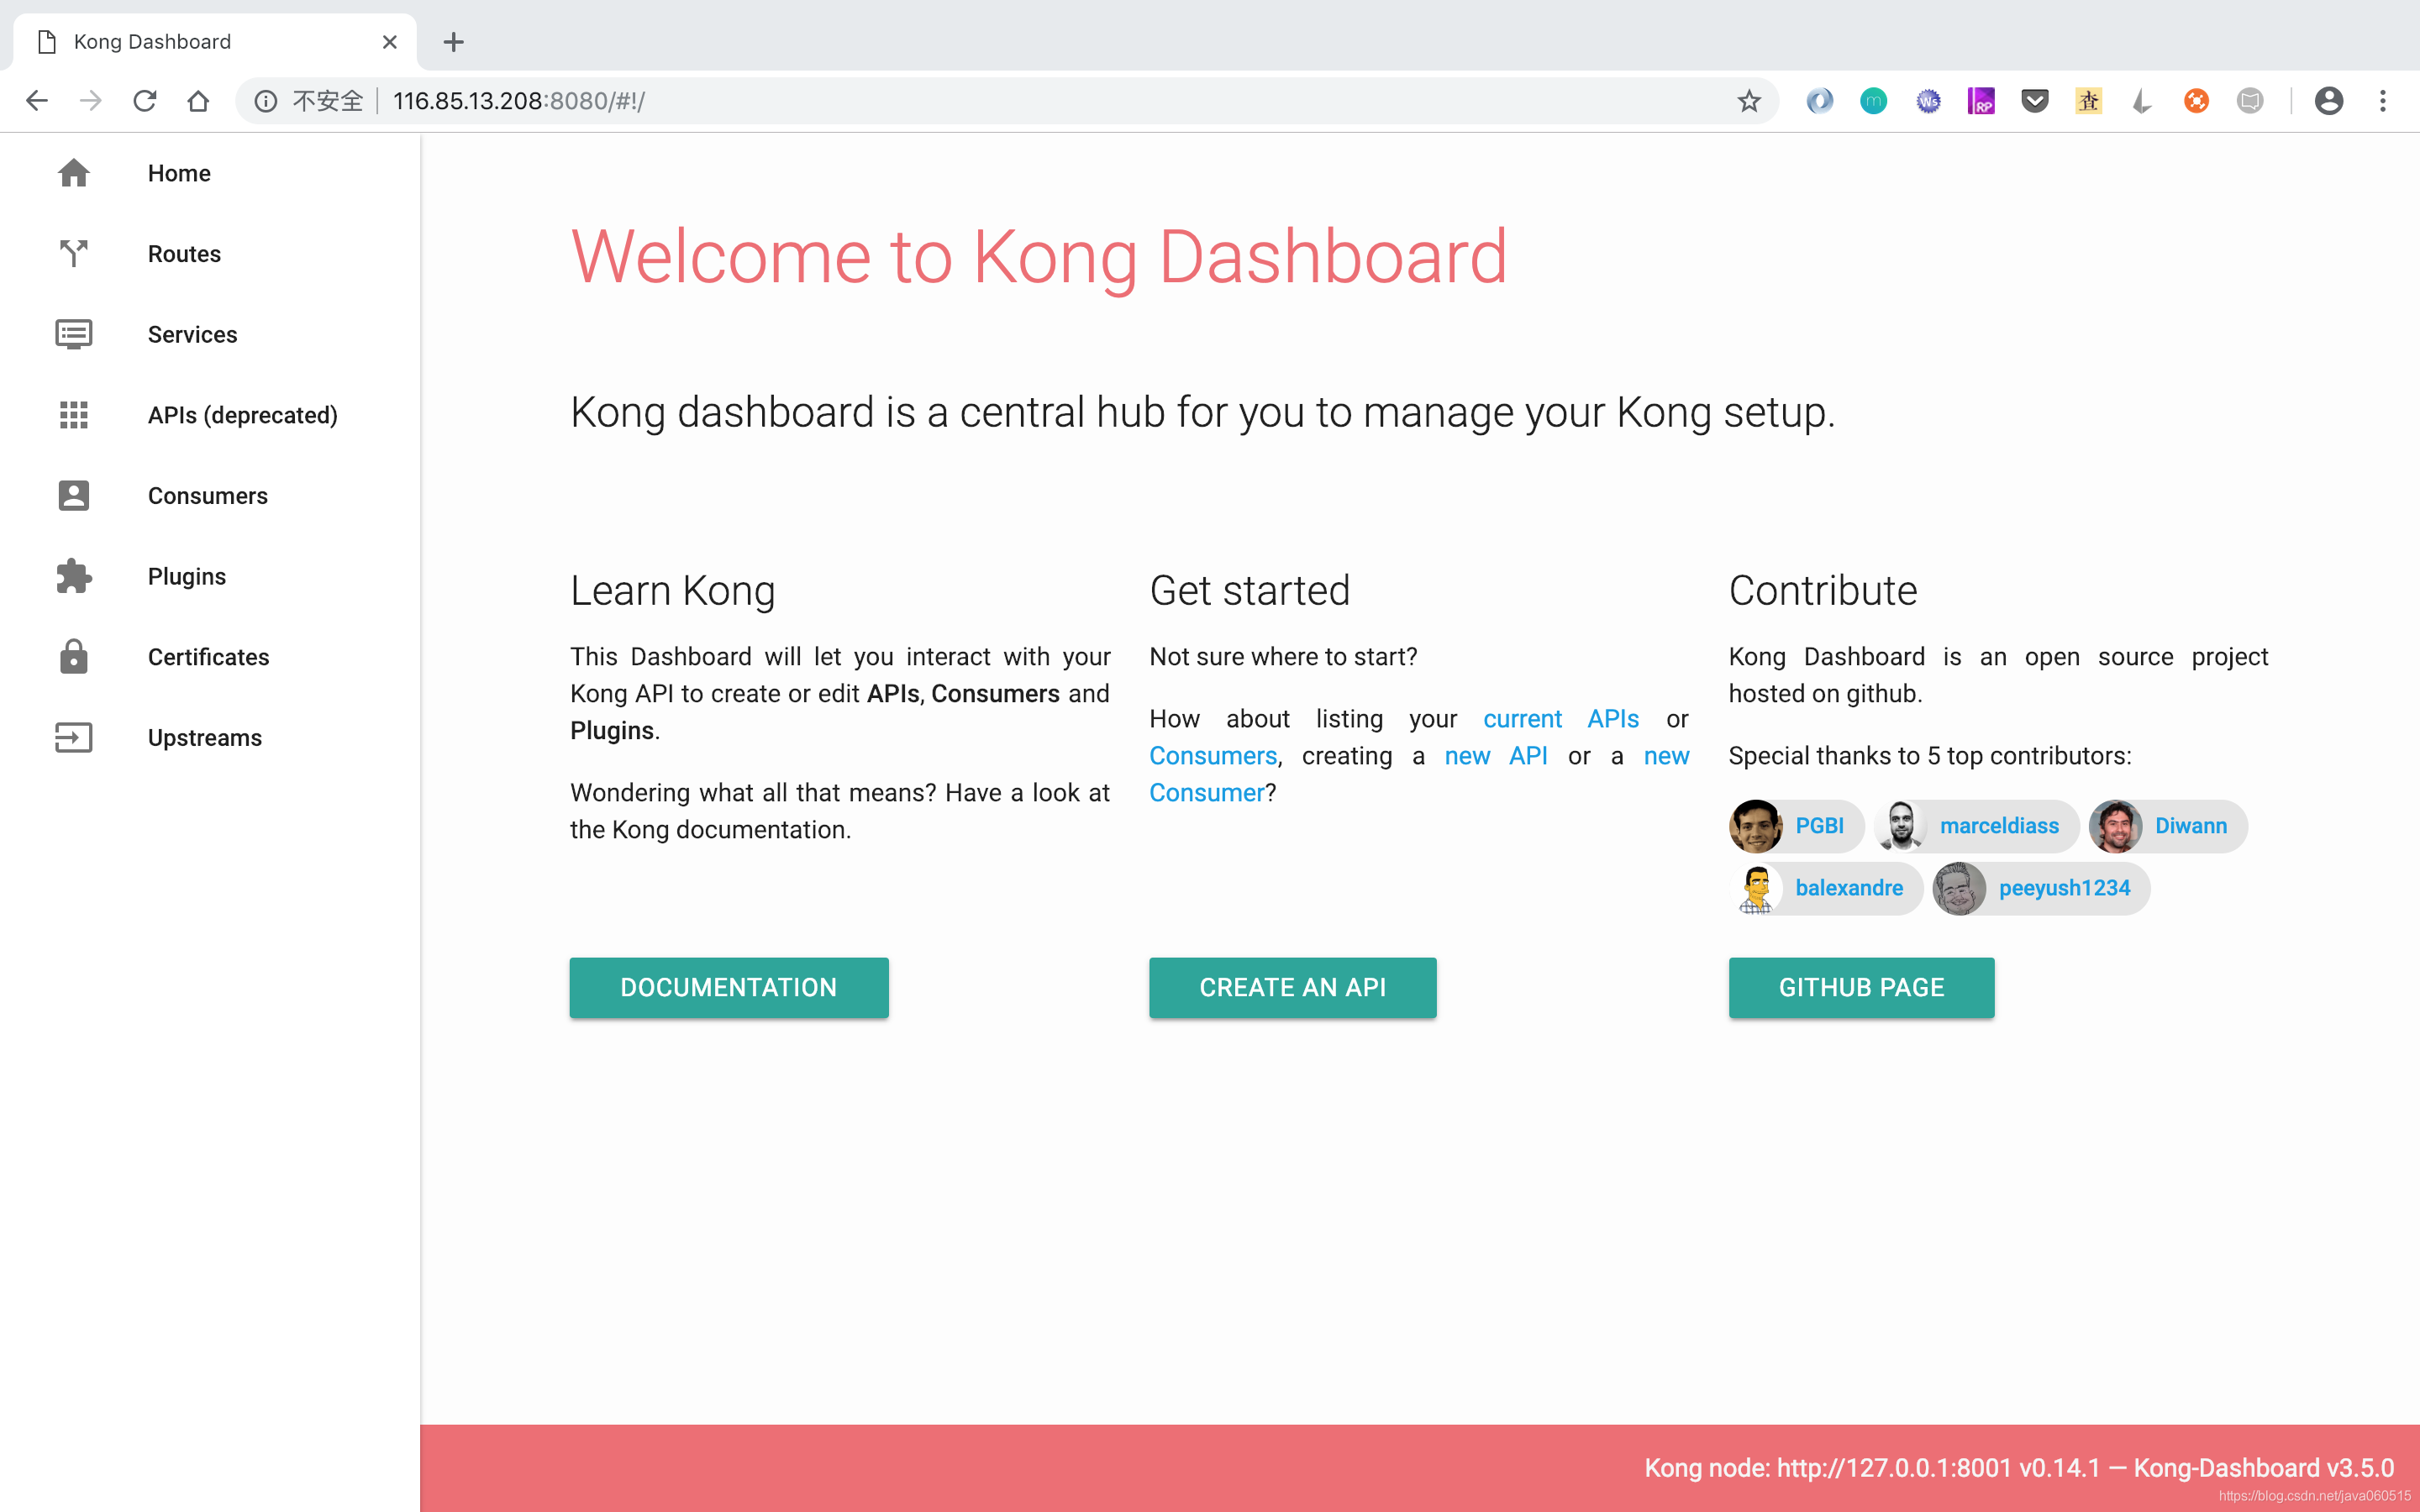This screenshot has width=2420, height=1512.
Task: Click the grey sail-shaped extension icon
Action: point(2142,101)
